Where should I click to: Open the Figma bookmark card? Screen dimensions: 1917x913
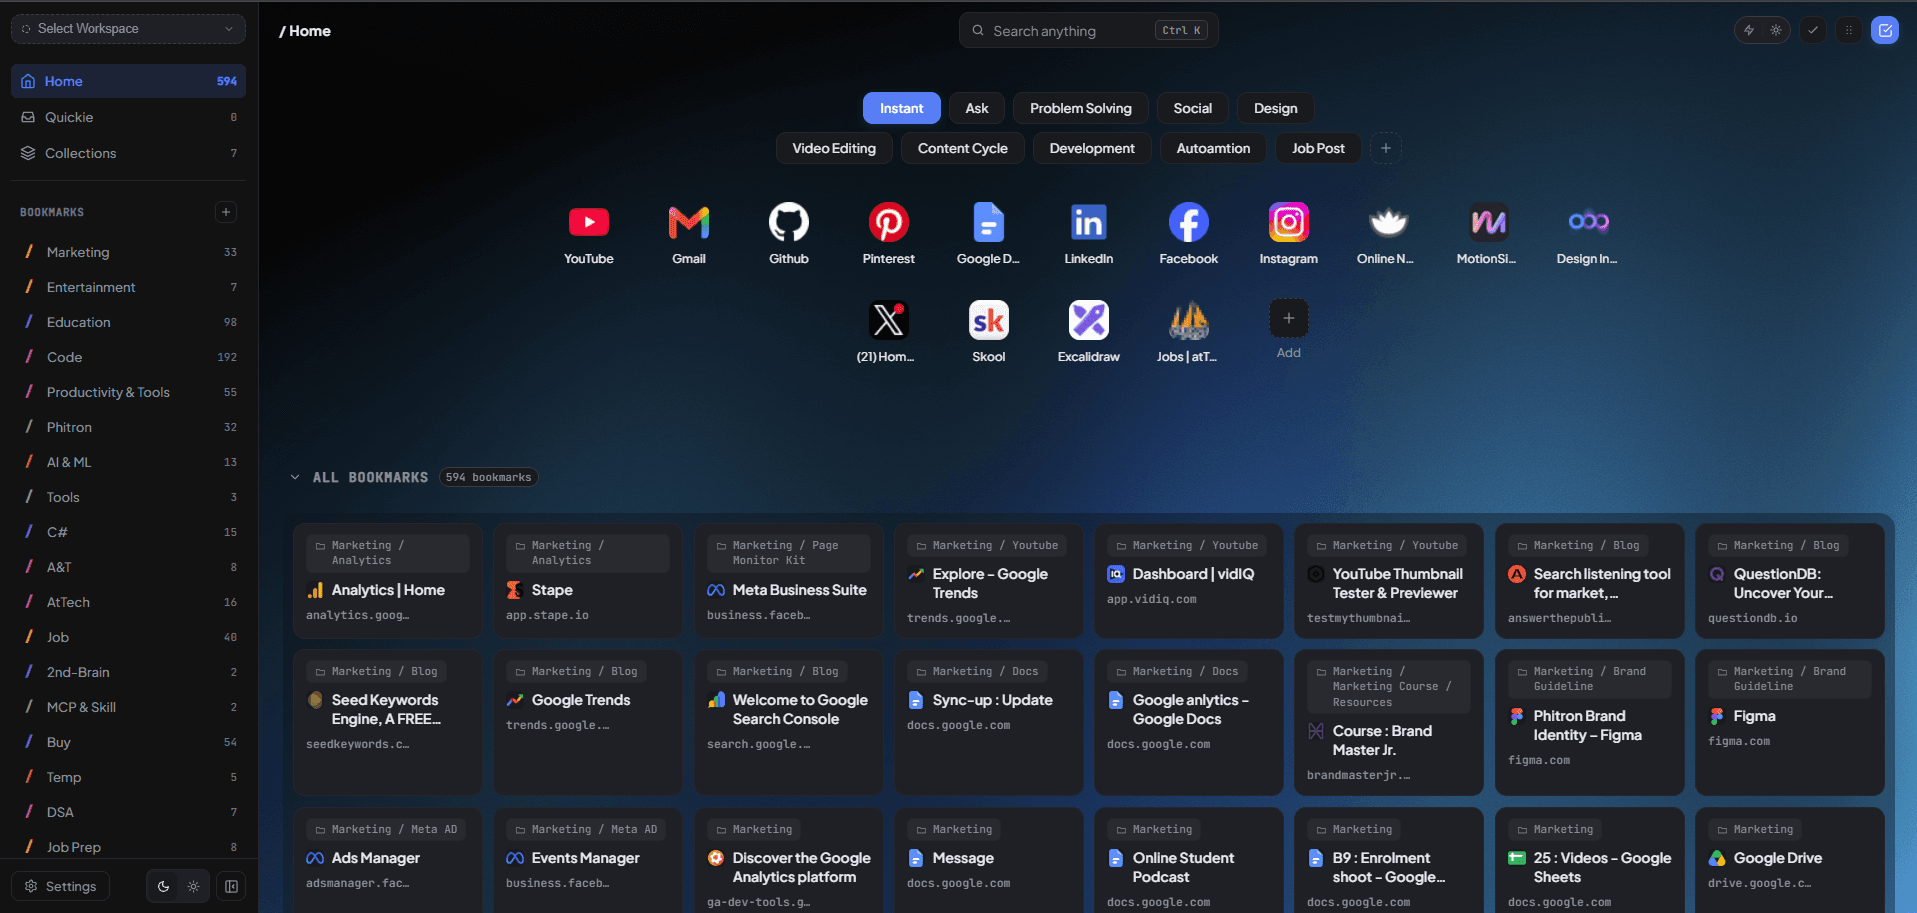point(1790,722)
